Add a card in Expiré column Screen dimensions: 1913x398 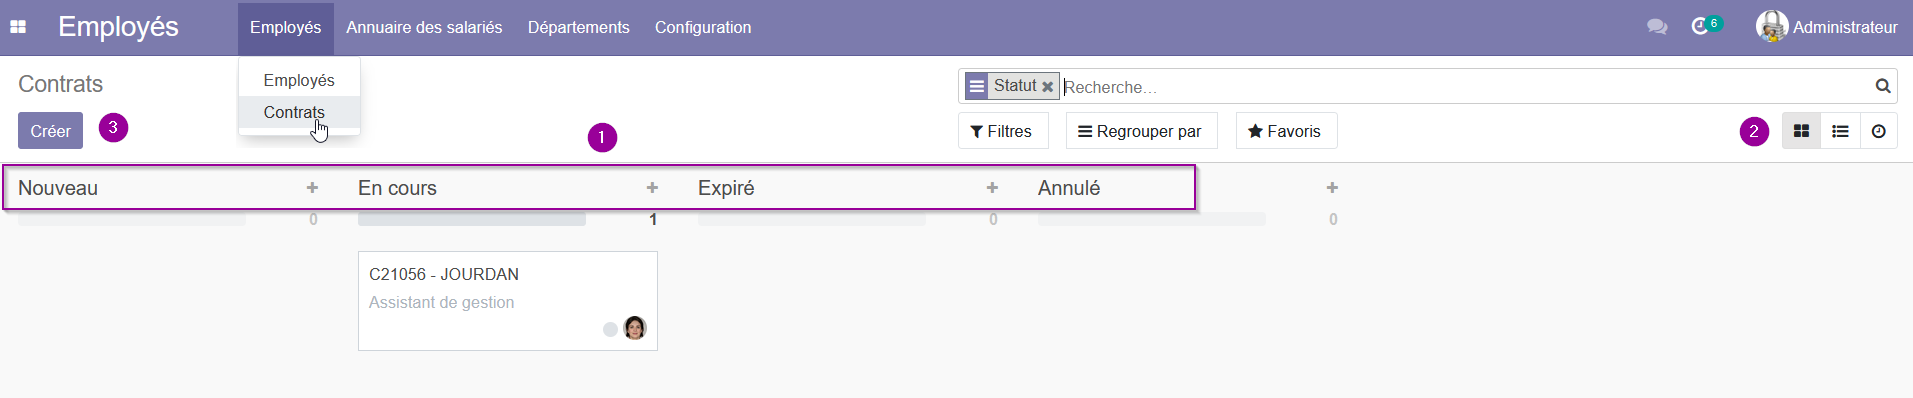tap(992, 188)
